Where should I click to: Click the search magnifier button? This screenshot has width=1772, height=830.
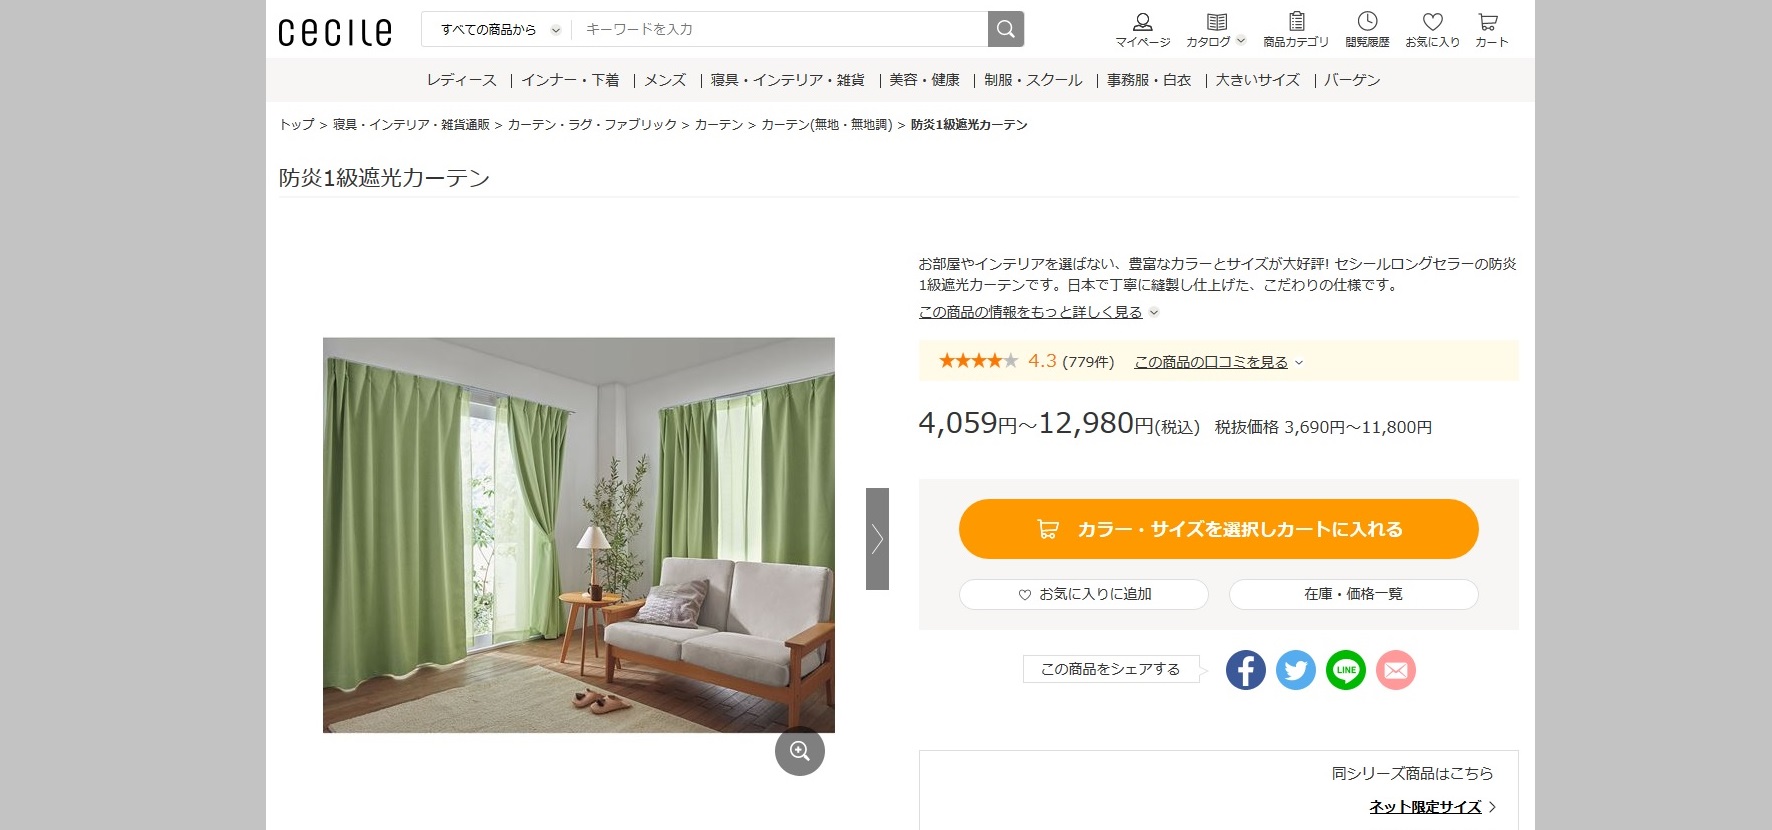tap(1005, 29)
